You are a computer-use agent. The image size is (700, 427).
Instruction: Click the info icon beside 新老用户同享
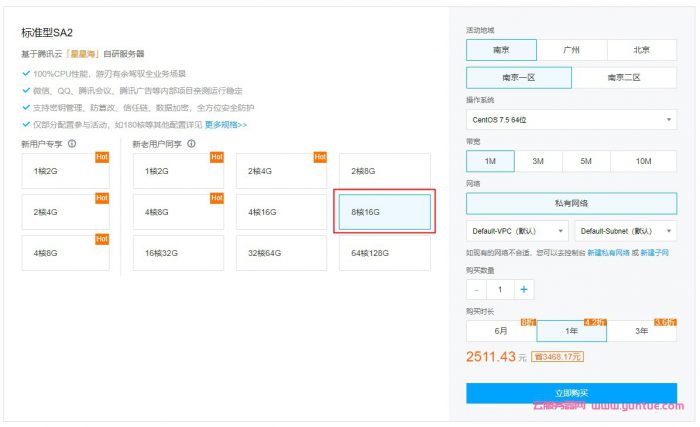point(191,144)
